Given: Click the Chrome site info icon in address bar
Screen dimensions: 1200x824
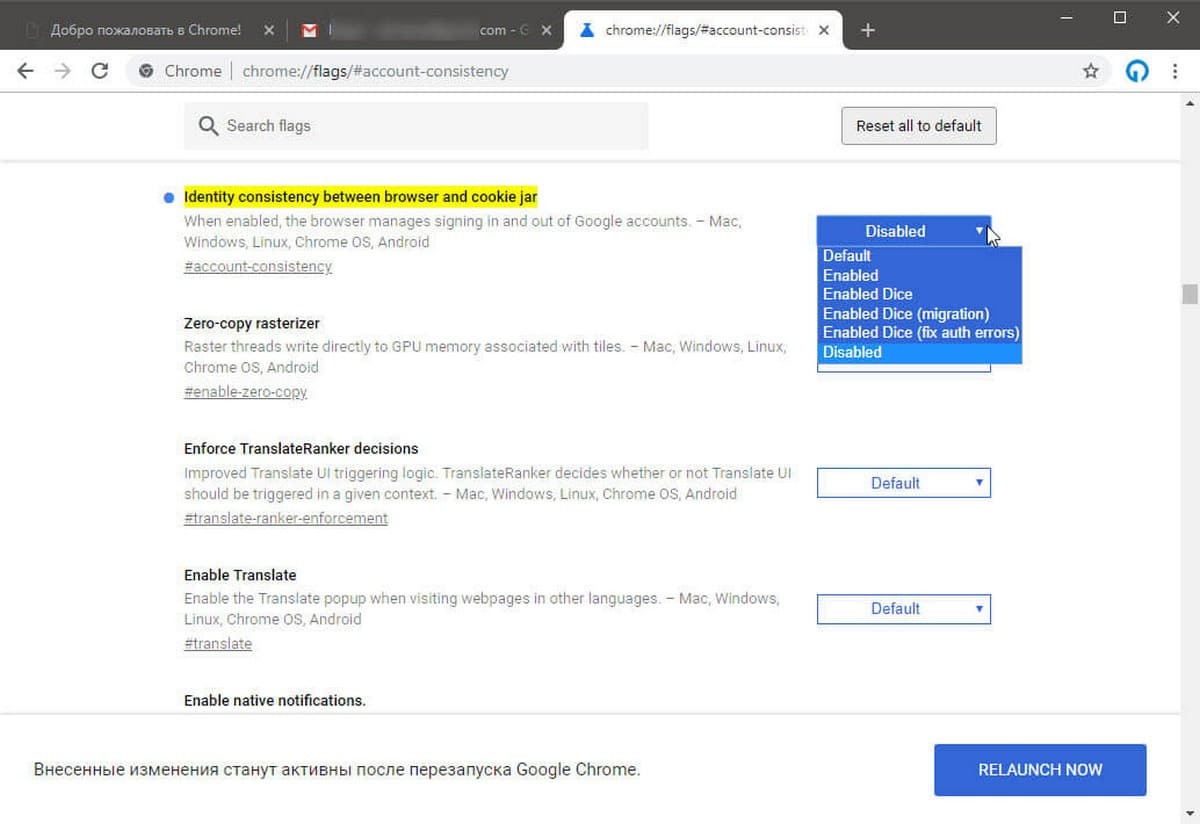Looking at the screenshot, I should coord(147,71).
